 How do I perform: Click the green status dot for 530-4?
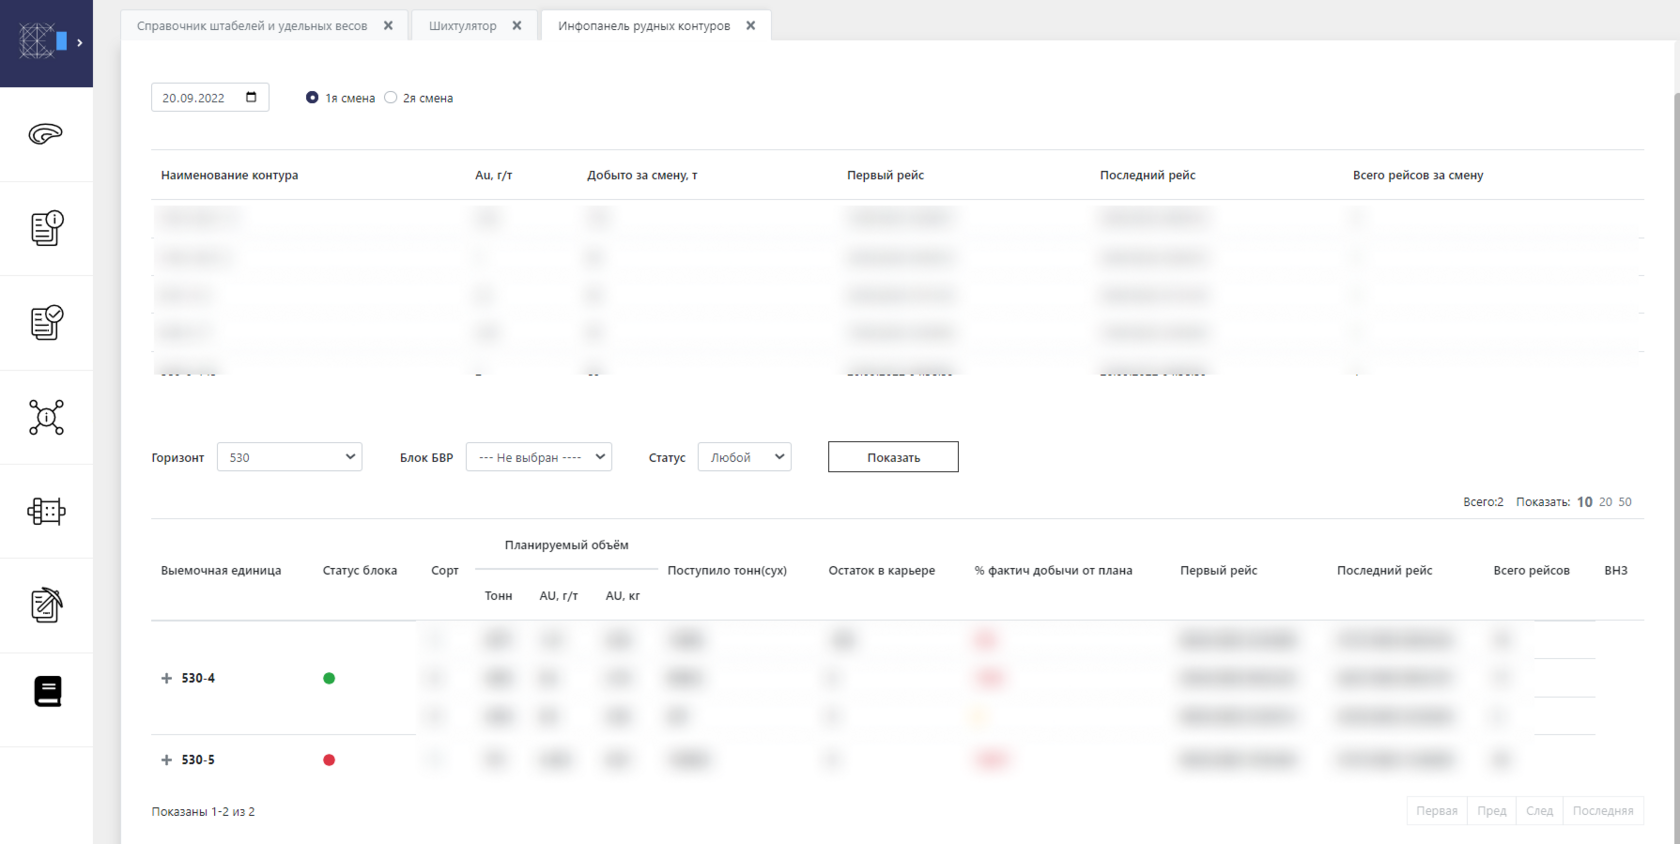[x=329, y=678]
